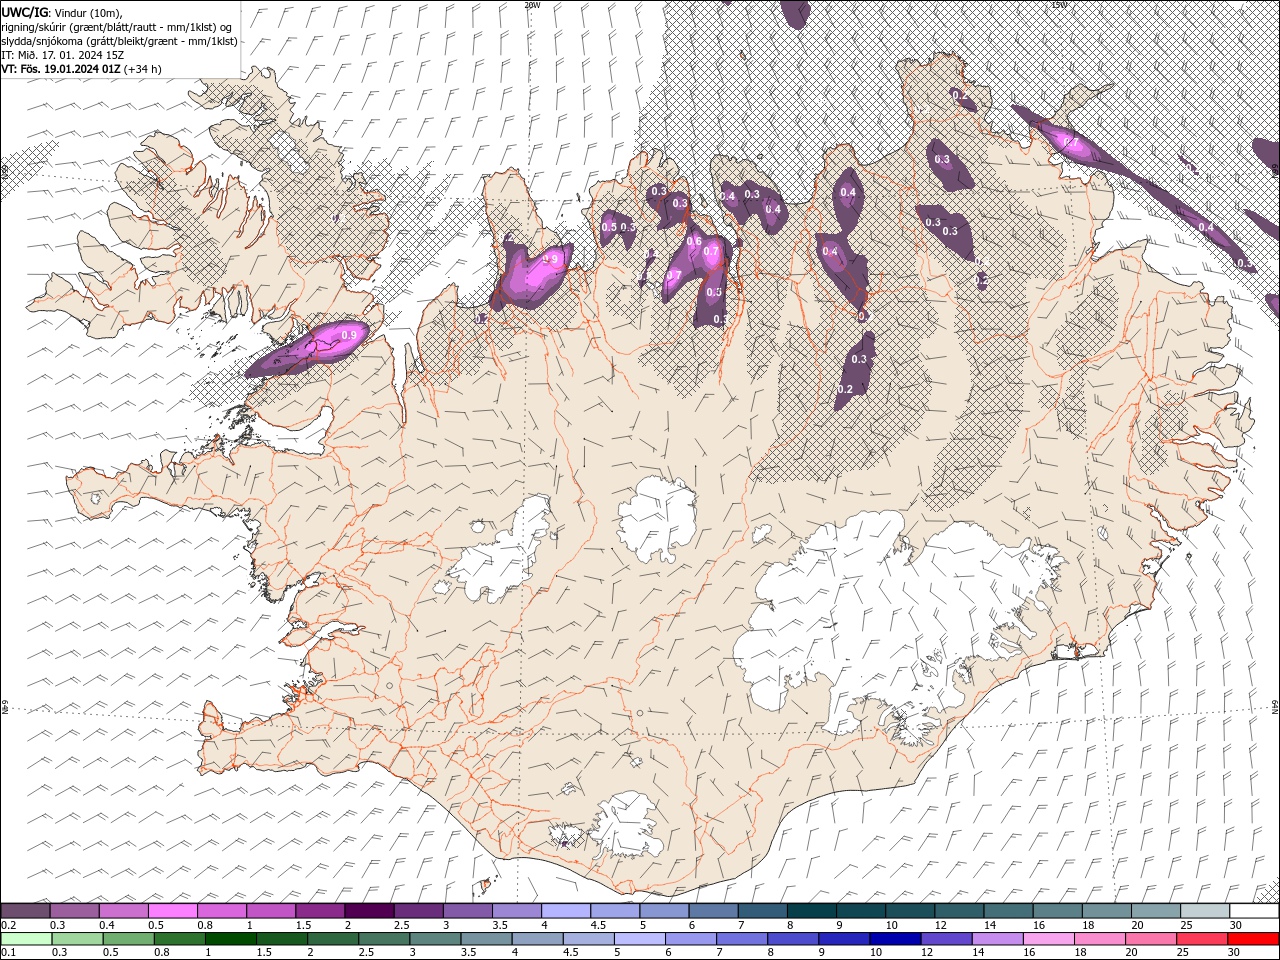The image size is (1280, 960).
Task: Click the 'IT: Mið. 17. 01. 2024 15Z' line
Action: (62, 55)
